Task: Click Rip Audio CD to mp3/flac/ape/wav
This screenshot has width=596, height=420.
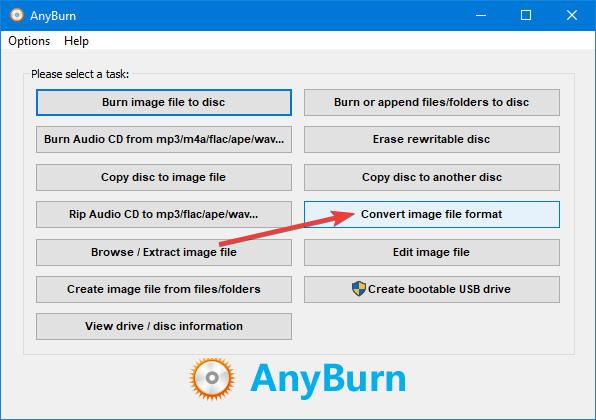Action: tap(164, 214)
